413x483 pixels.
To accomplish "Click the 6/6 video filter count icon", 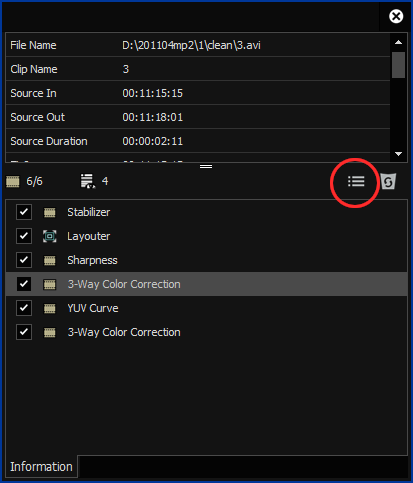I will pos(13,182).
